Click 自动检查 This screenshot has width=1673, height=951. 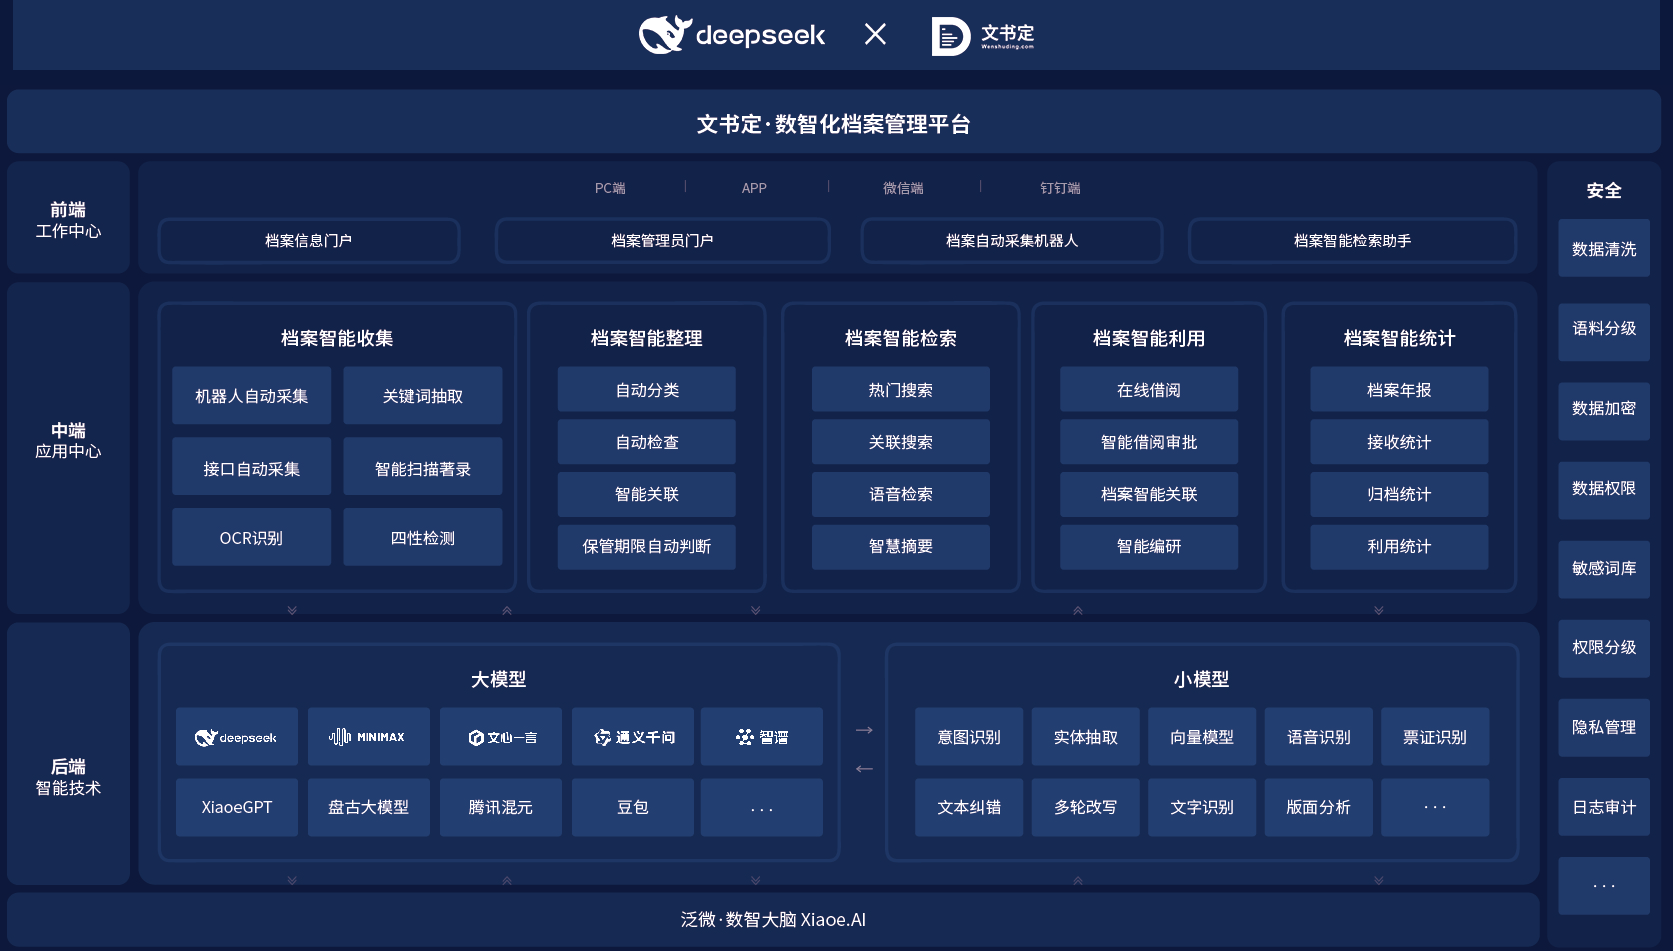point(647,442)
